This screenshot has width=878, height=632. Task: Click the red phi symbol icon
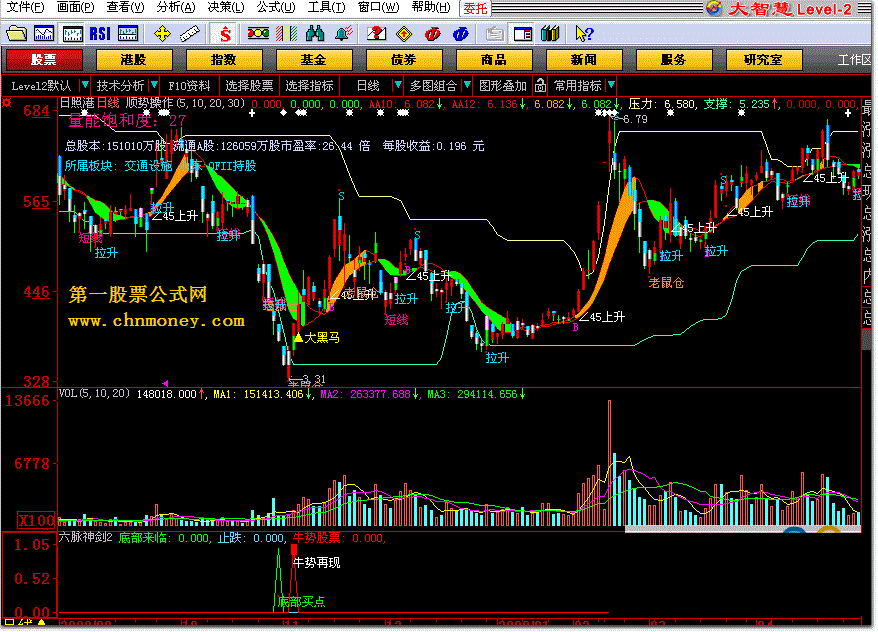432,34
